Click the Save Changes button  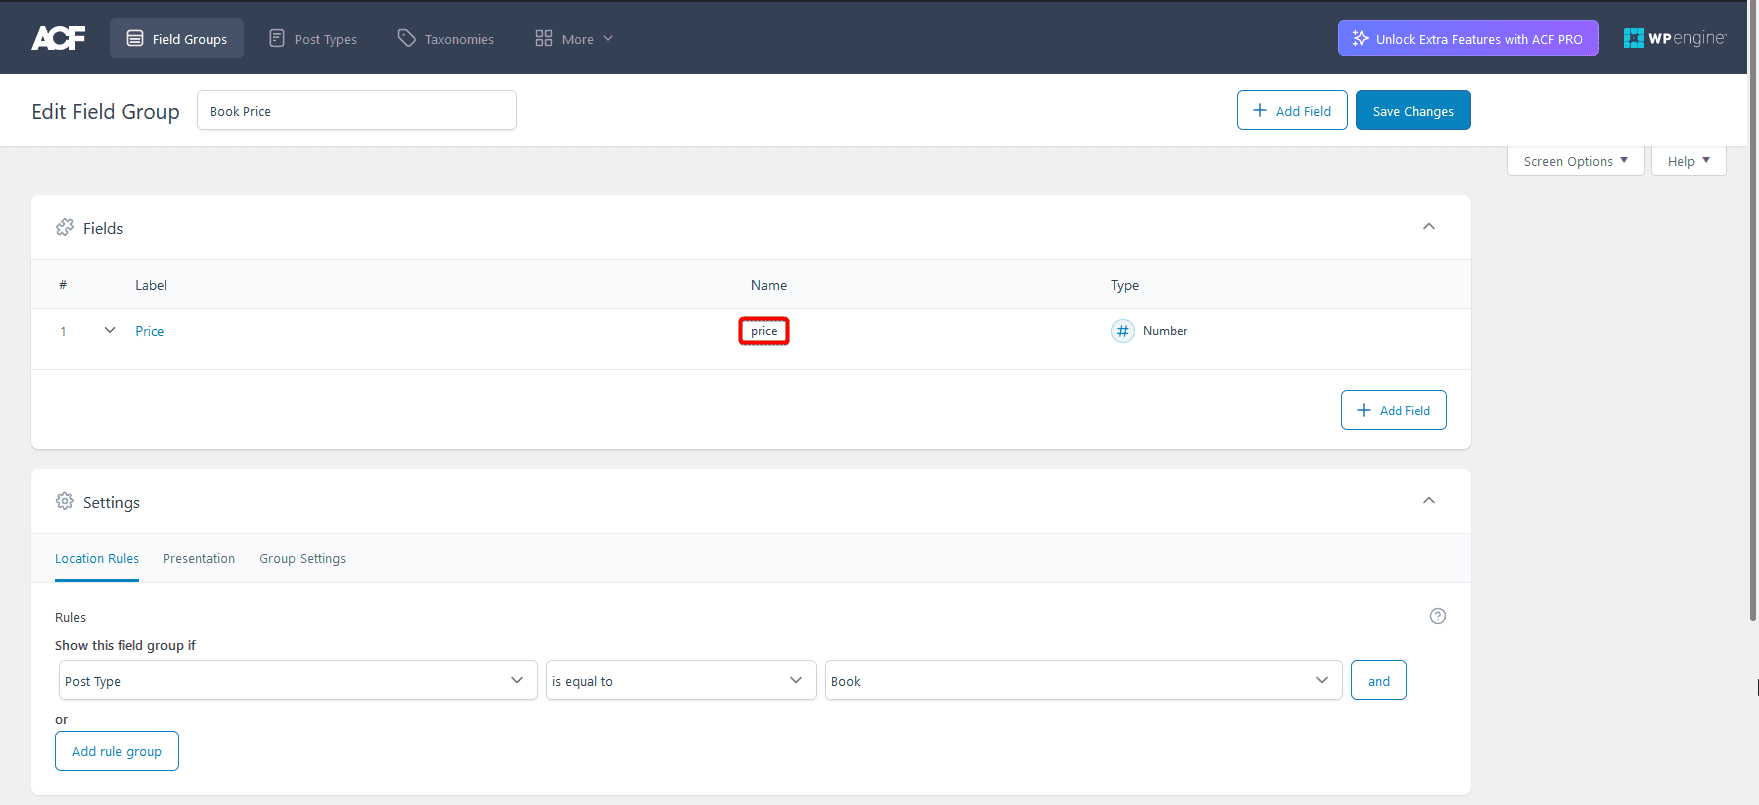(x=1412, y=111)
